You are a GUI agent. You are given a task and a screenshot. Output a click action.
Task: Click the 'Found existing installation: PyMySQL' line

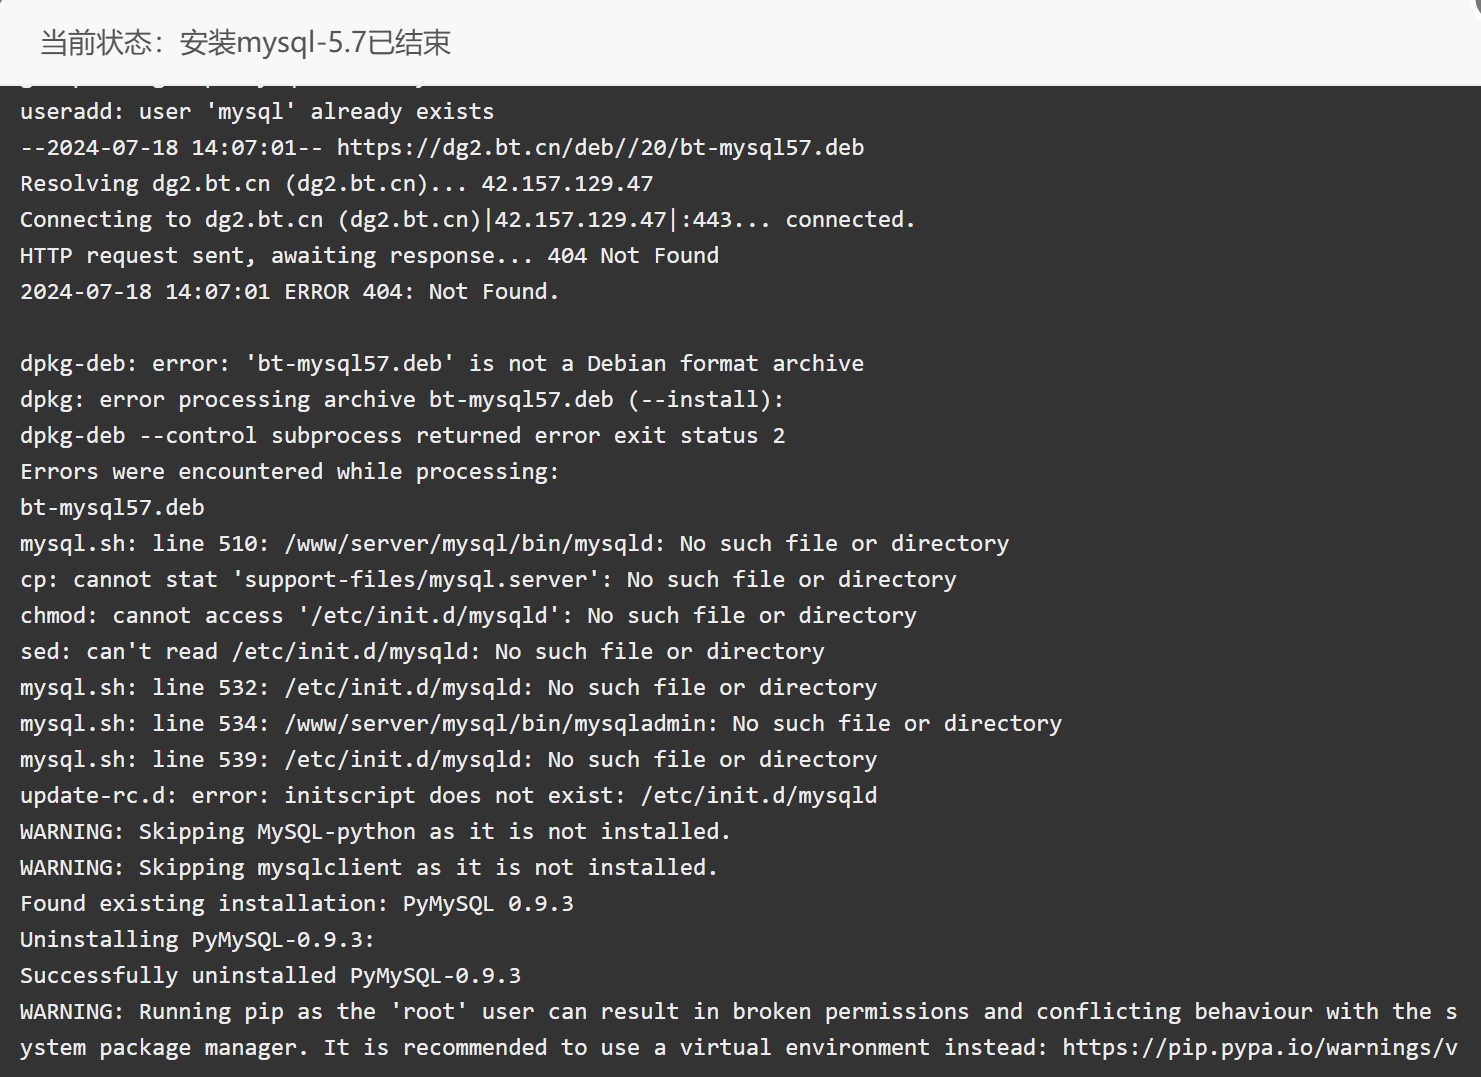pos(297,904)
